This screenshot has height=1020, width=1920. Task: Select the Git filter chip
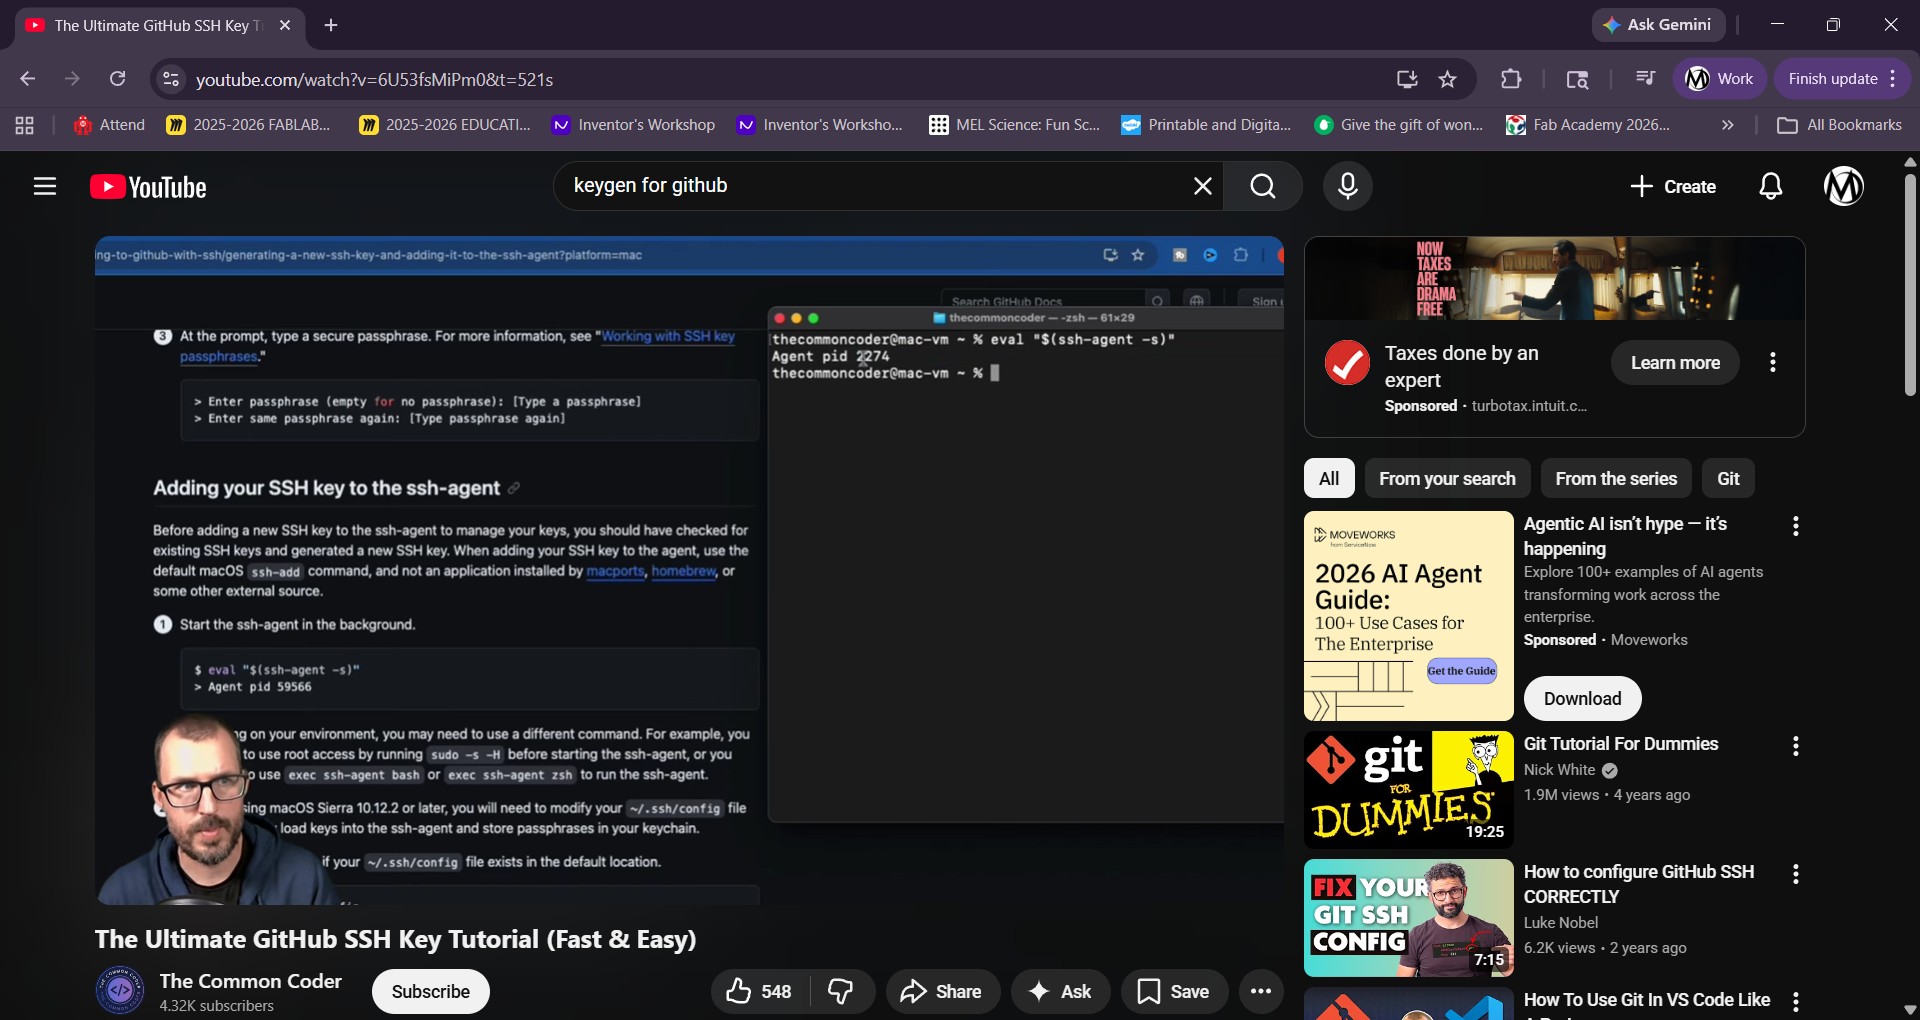1728,478
